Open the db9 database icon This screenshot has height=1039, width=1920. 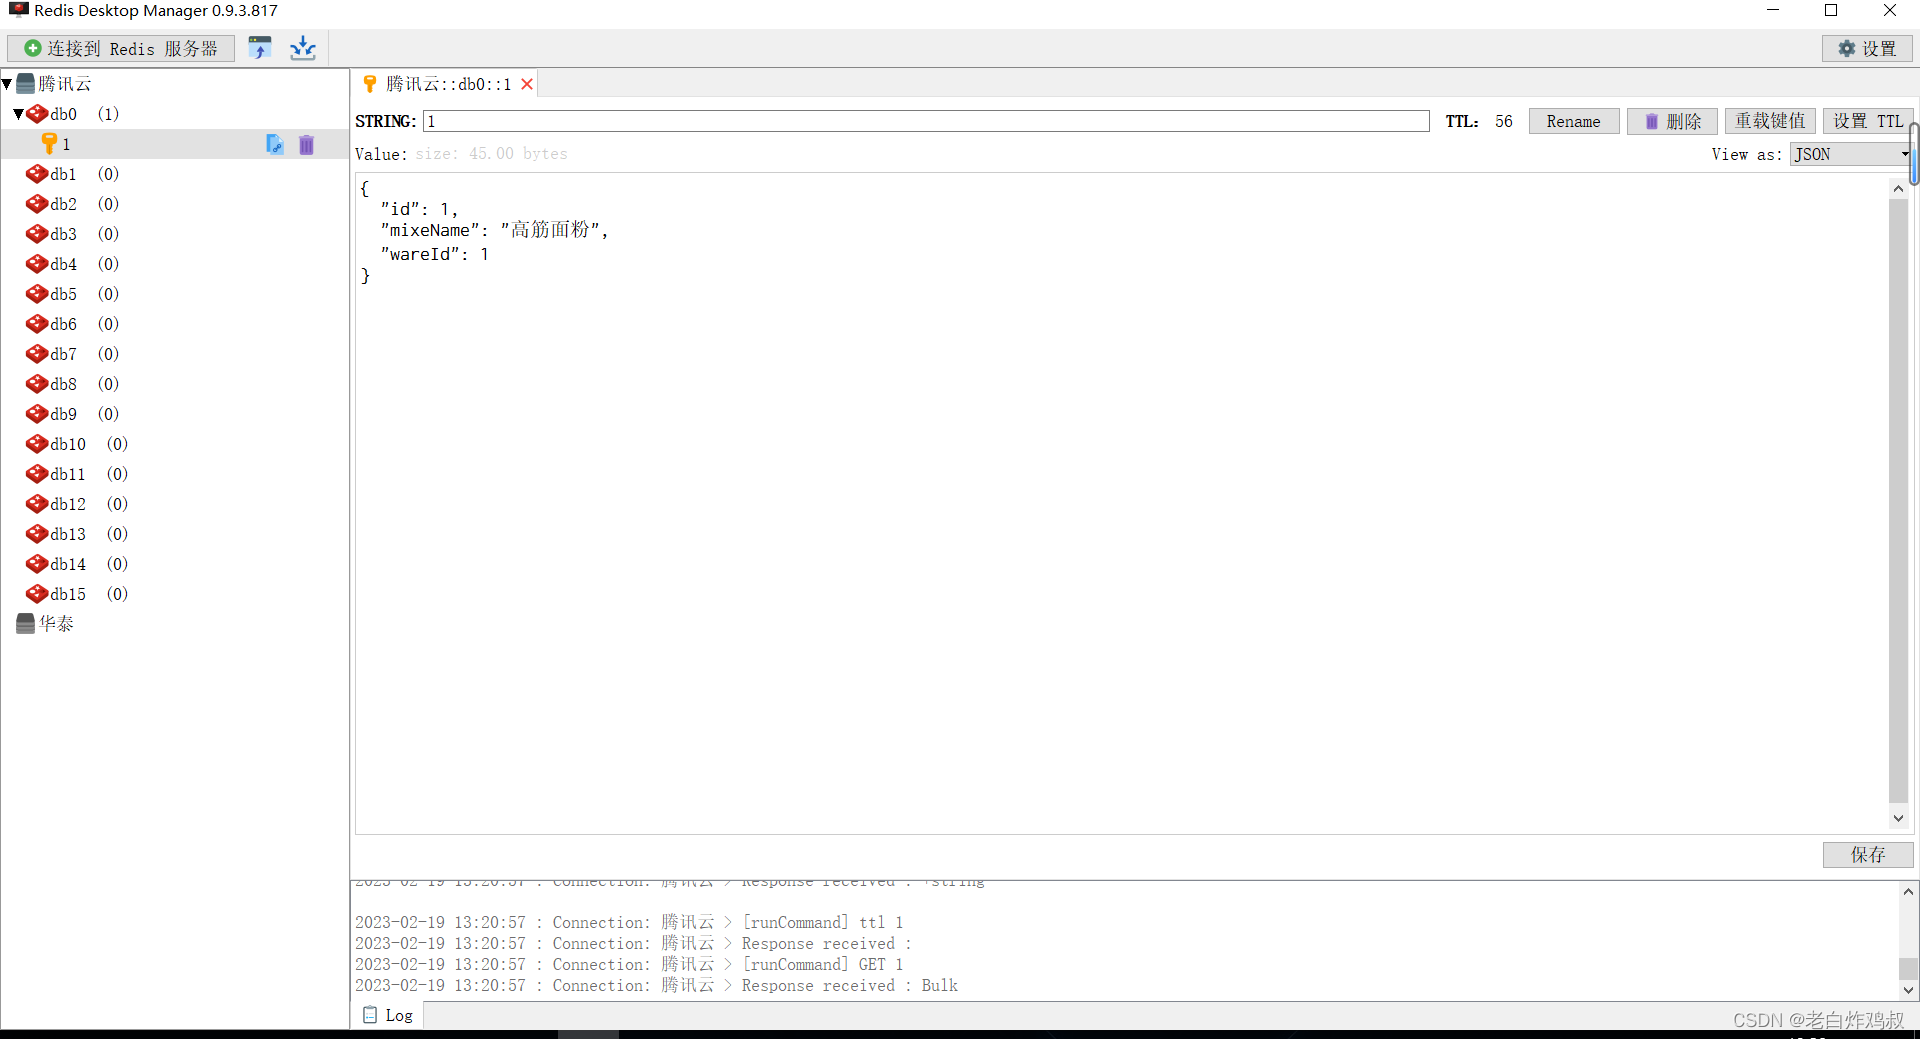[37, 414]
